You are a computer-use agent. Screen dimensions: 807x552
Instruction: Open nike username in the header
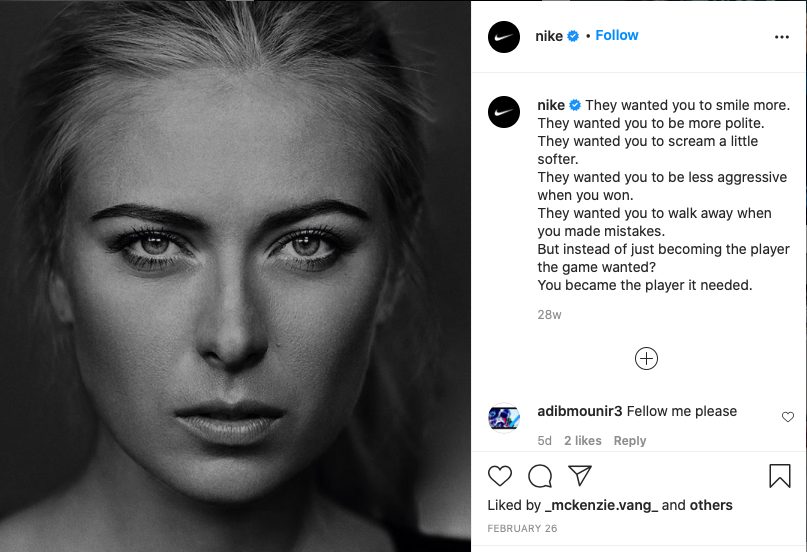point(549,36)
